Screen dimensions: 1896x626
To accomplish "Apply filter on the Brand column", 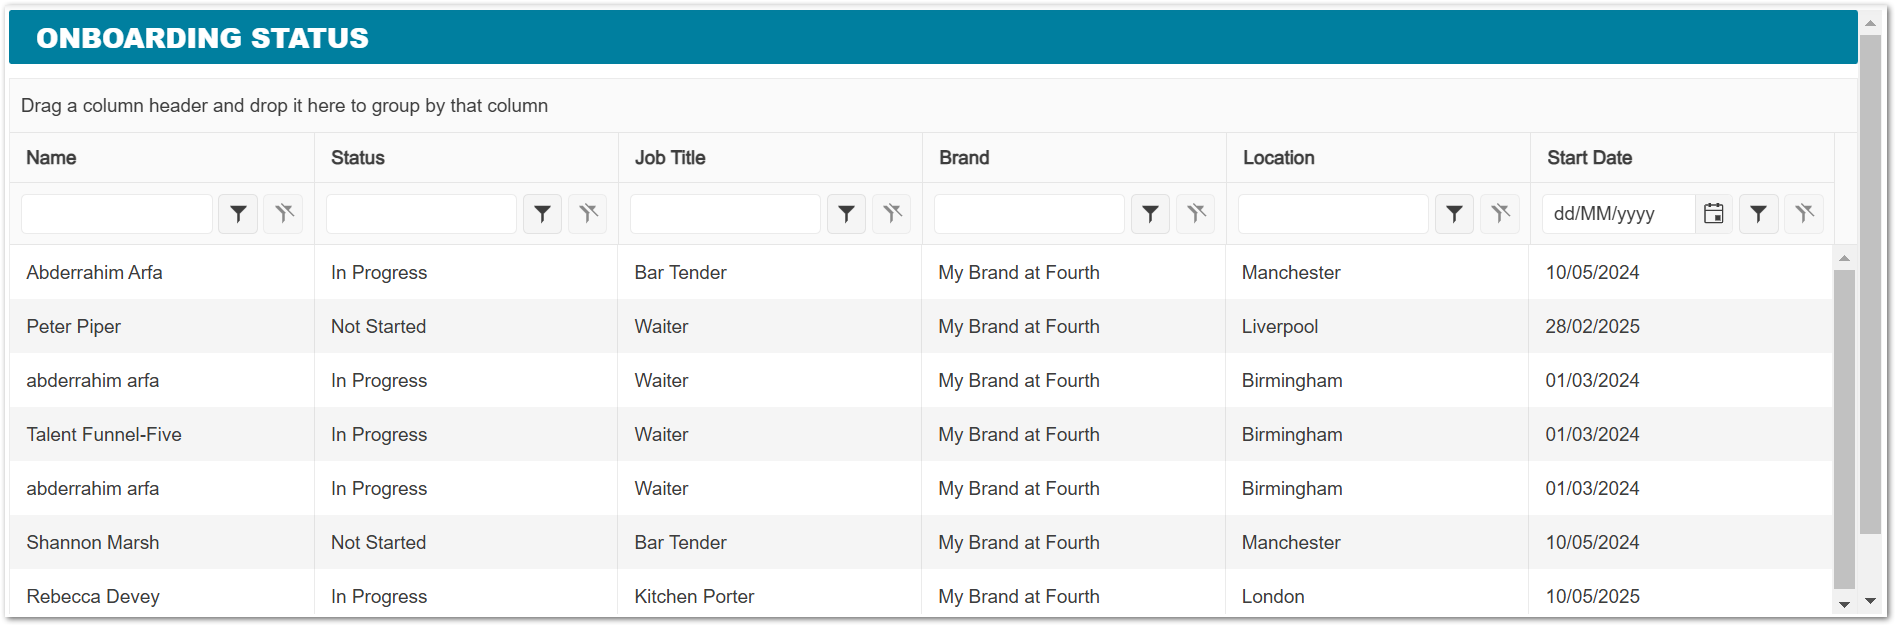I will [1150, 214].
